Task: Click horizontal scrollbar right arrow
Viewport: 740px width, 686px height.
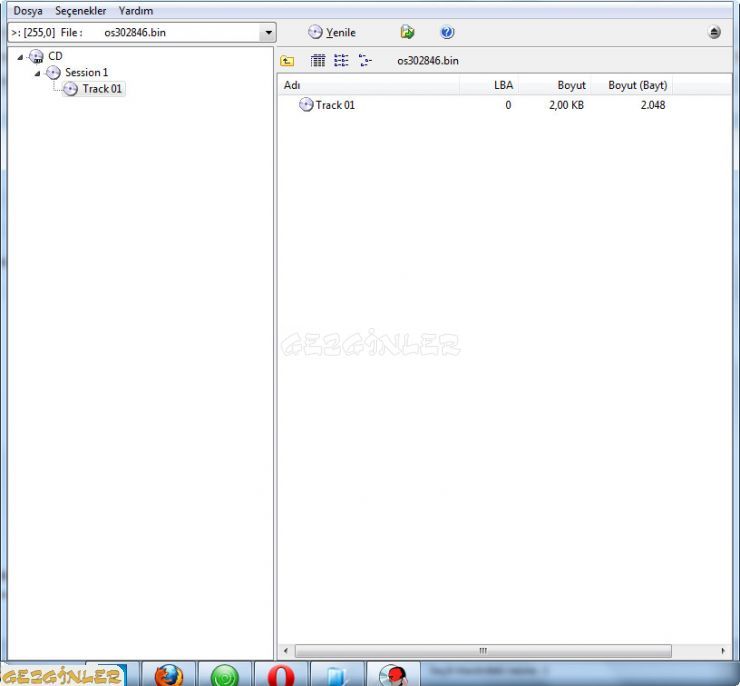Action: tap(723, 651)
